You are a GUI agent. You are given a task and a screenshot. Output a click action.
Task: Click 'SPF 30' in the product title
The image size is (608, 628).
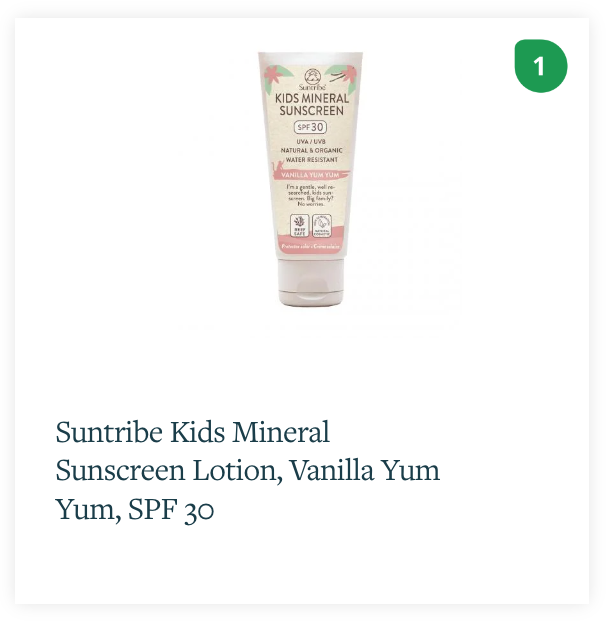pyautogui.click(x=171, y=509)
